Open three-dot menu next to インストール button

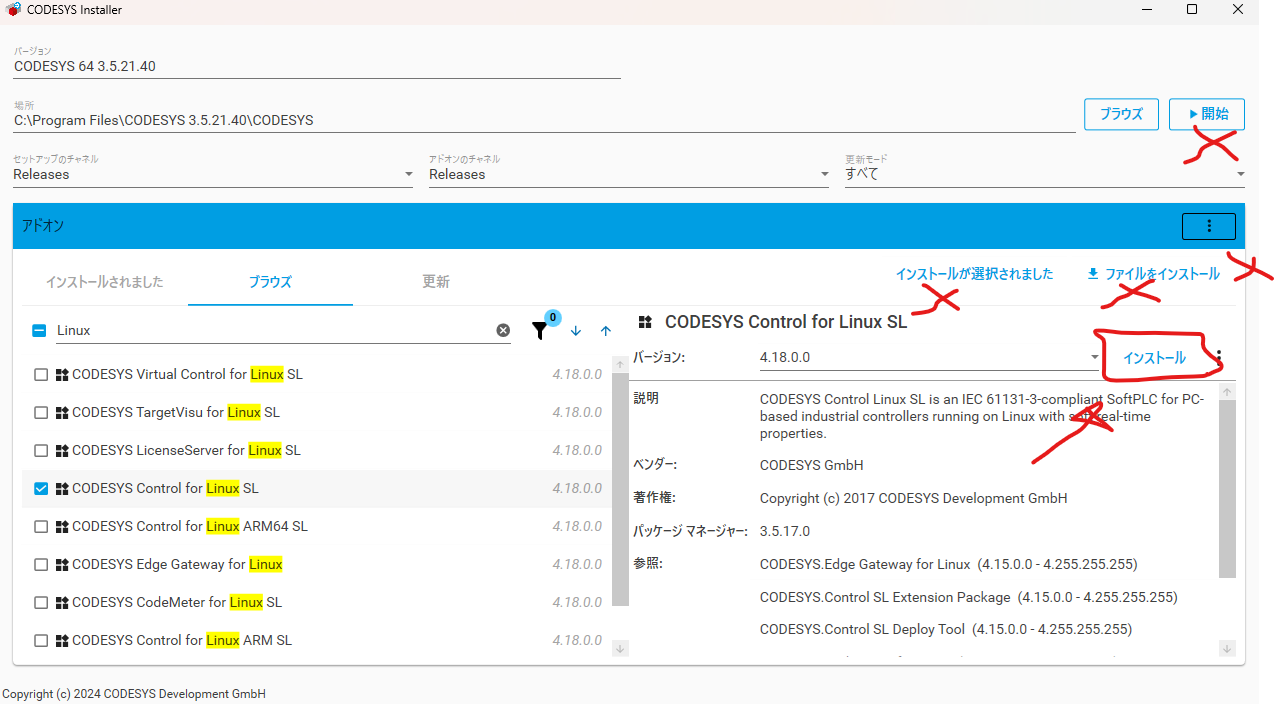tap(1219, 357)
